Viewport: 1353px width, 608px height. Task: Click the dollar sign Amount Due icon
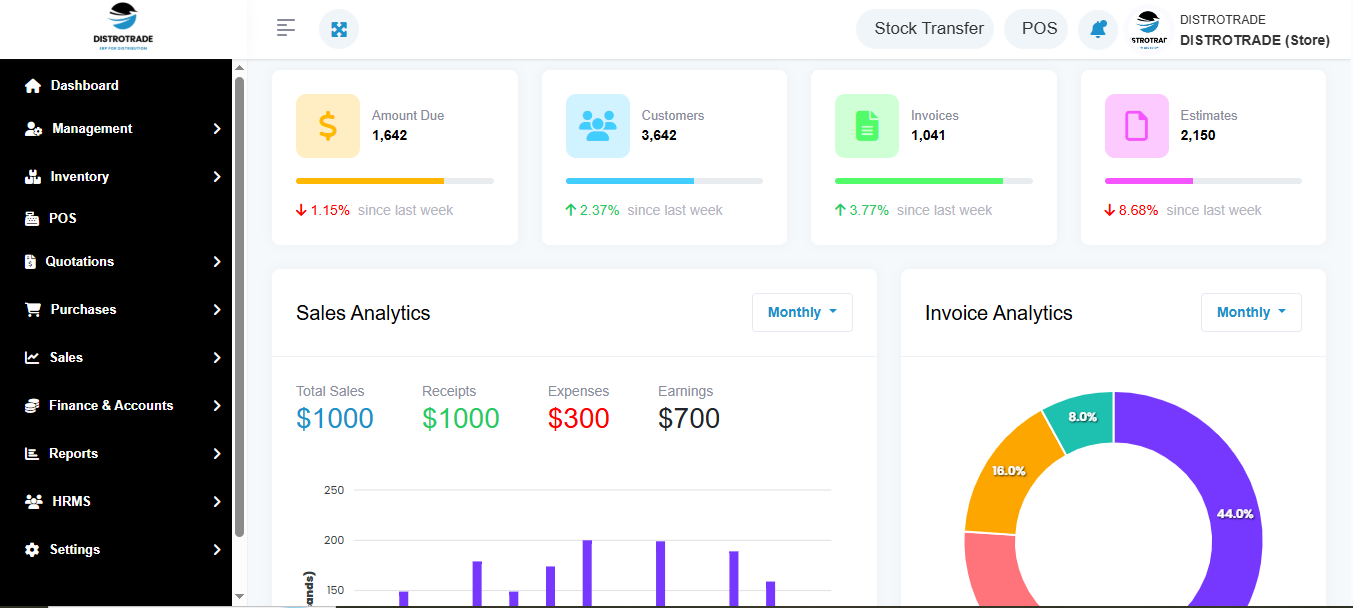coord(328,126)
